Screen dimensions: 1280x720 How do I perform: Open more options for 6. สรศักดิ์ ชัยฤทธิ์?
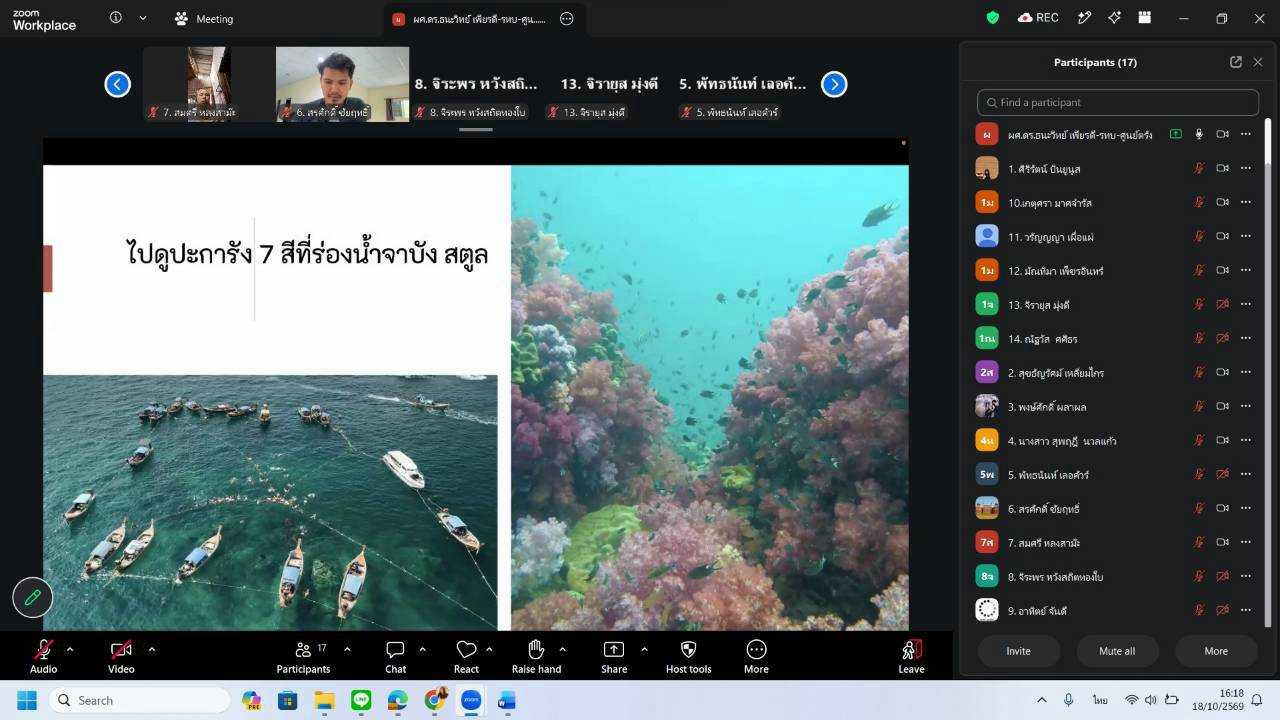(x=1246, y=509)
